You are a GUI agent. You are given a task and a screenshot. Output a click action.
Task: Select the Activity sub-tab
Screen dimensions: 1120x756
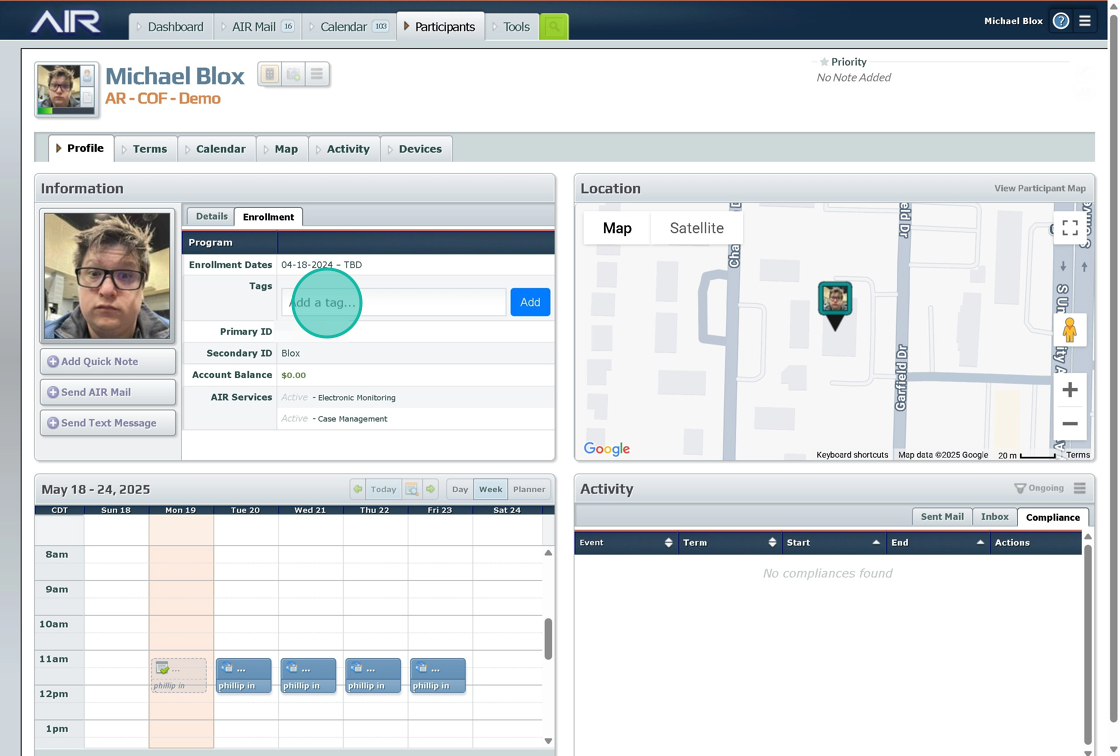(344, 149)
